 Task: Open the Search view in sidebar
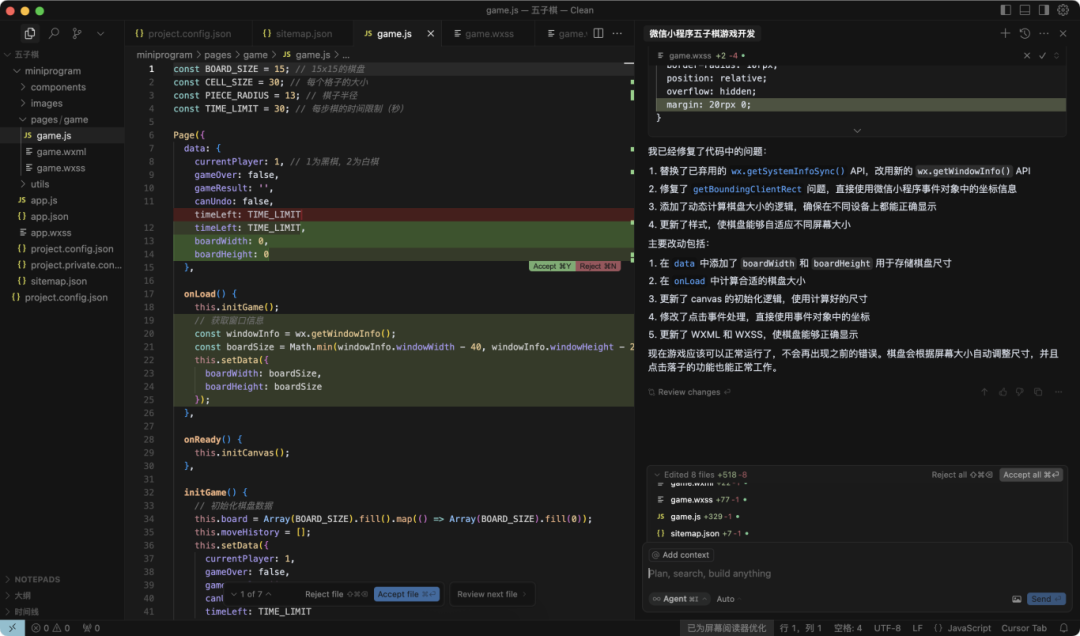tap(54, 33)
